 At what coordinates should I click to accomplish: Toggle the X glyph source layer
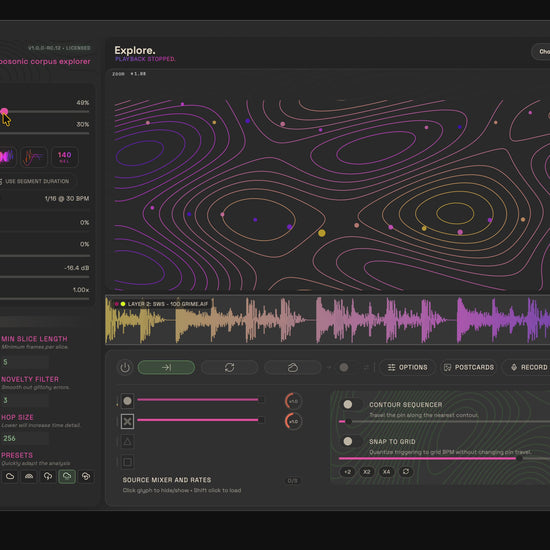click(x=127, y=421)
